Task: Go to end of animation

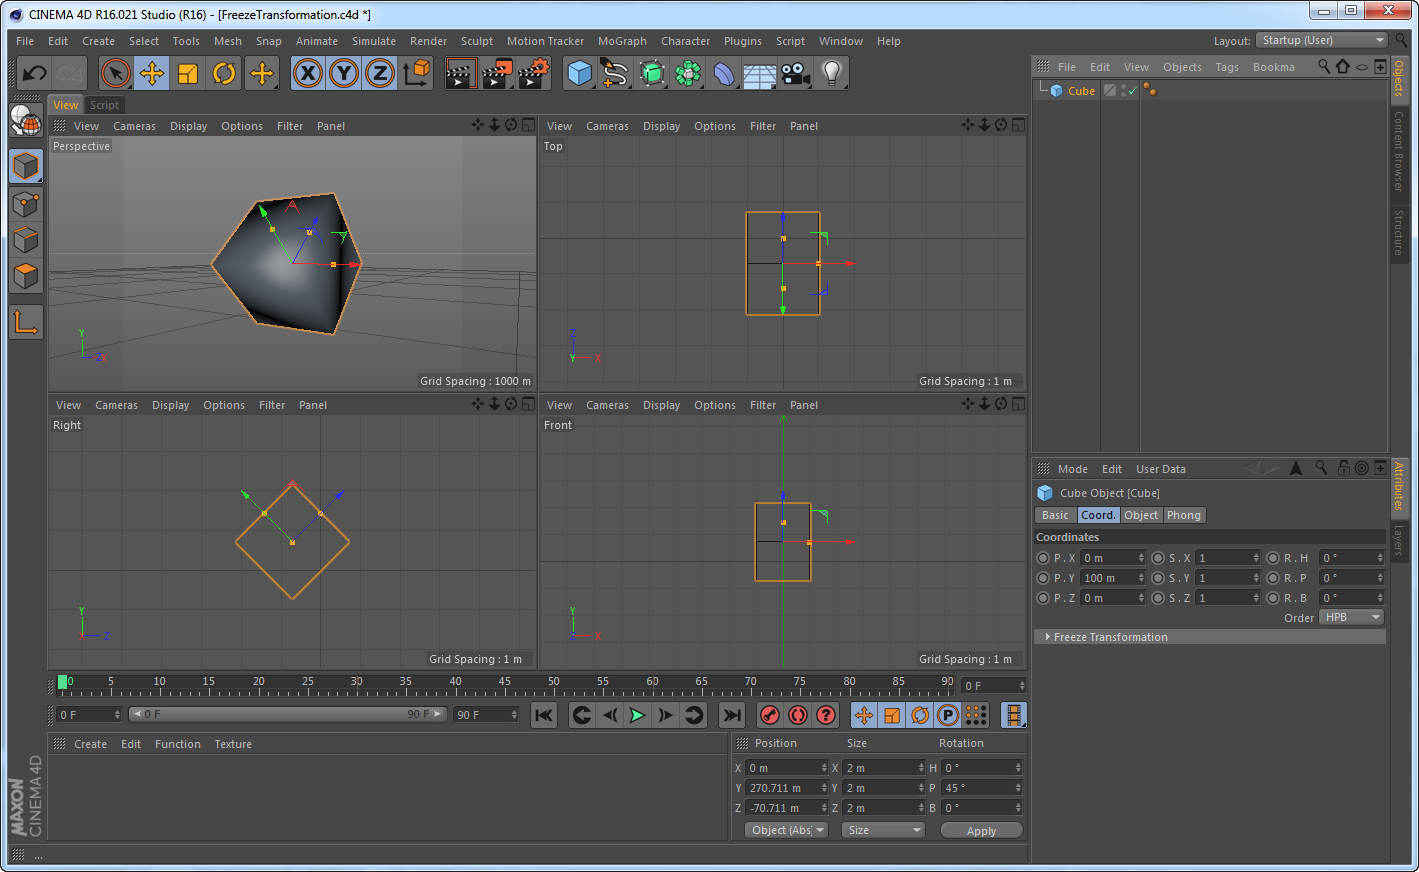Action: (x=732, y=715)
